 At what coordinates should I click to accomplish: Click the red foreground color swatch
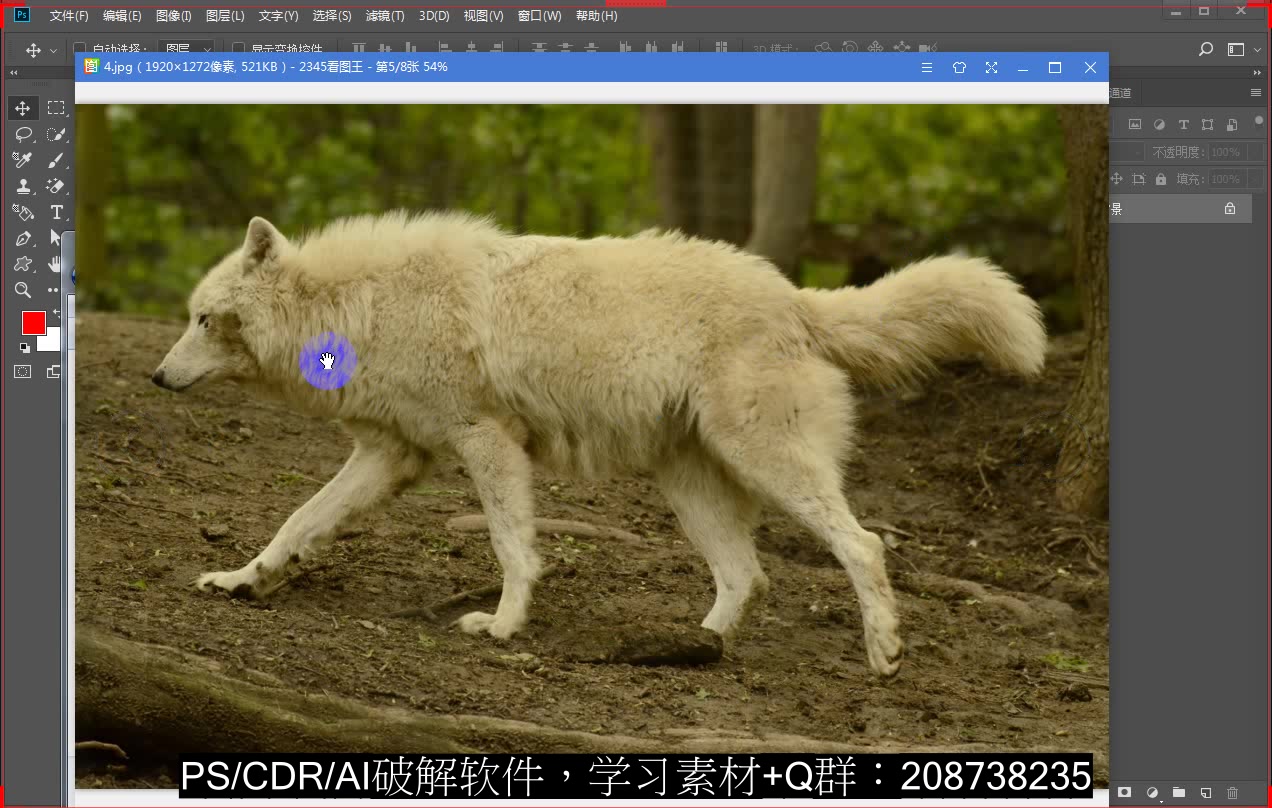33,323
